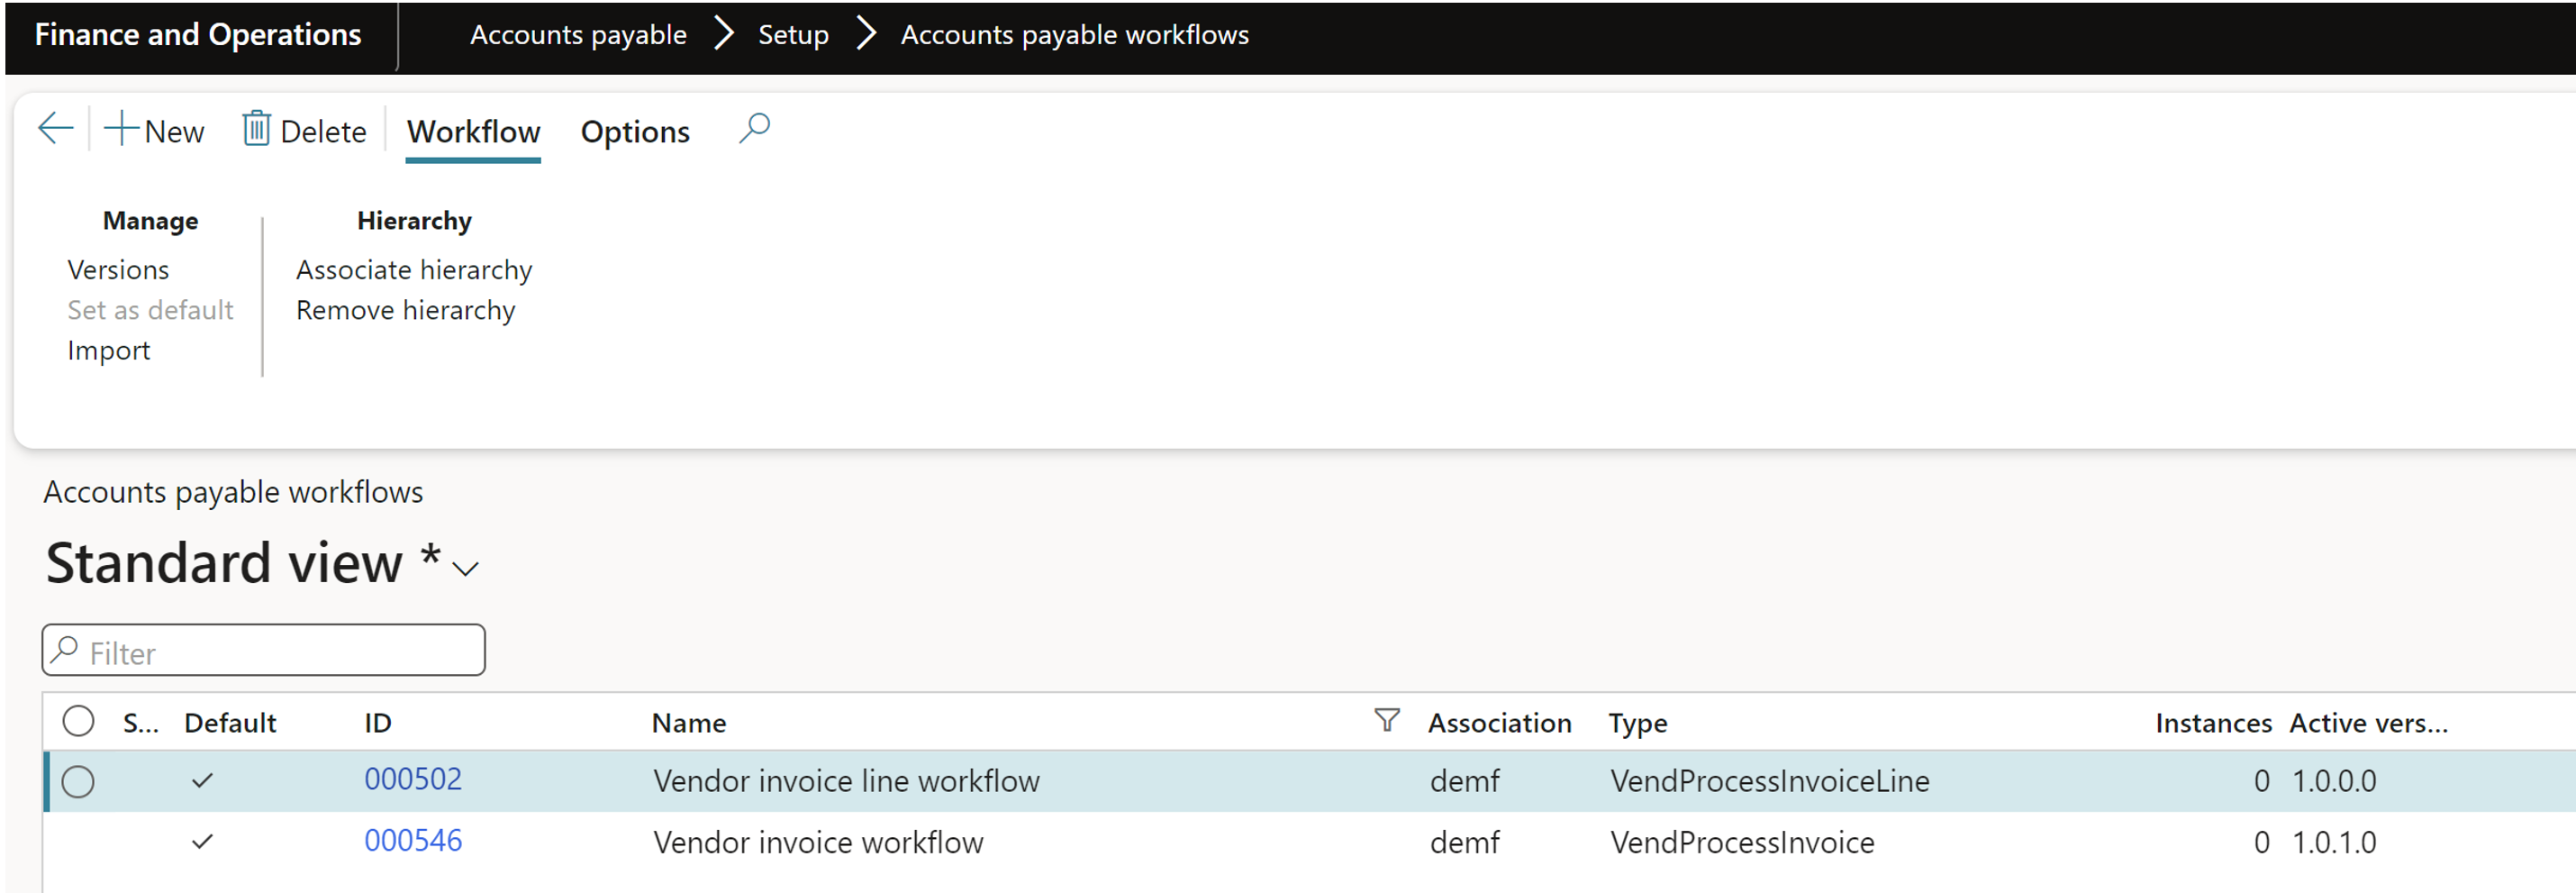Sort by the Name column header
2576x893 pixels.
coord(689,723)
